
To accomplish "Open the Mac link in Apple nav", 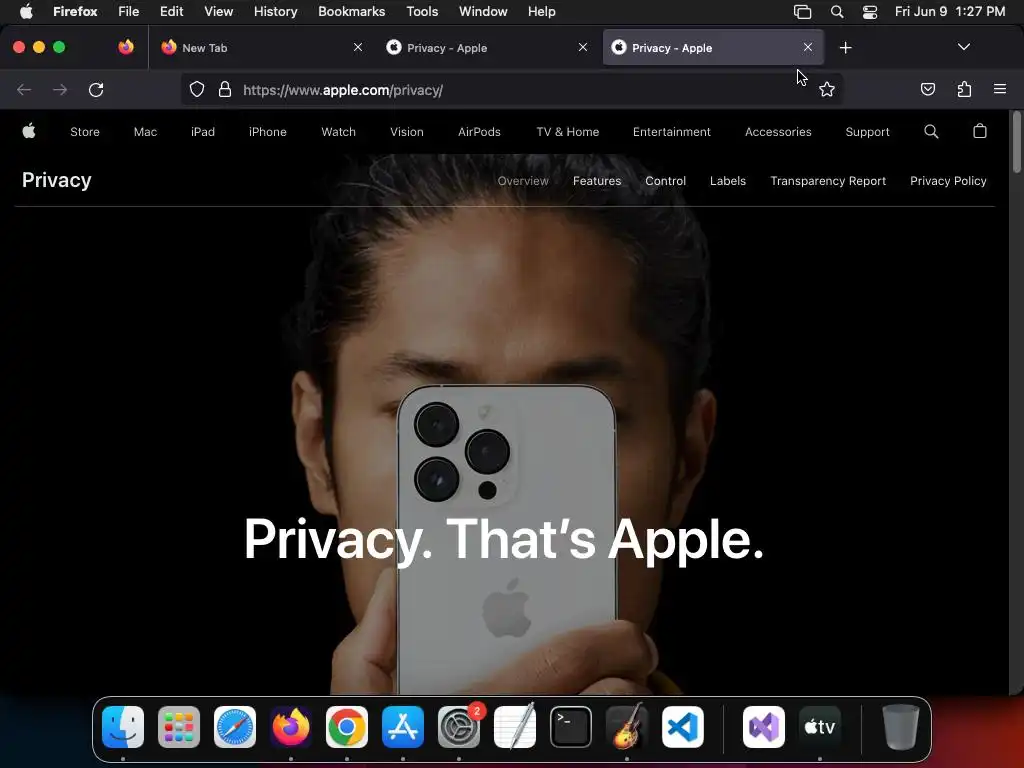I will (145, 132).
